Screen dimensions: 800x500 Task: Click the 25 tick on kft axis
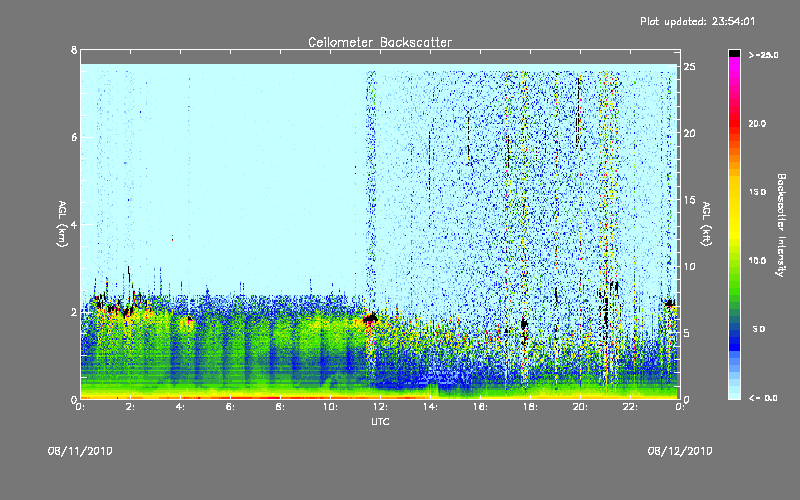(x=690, y=67)
